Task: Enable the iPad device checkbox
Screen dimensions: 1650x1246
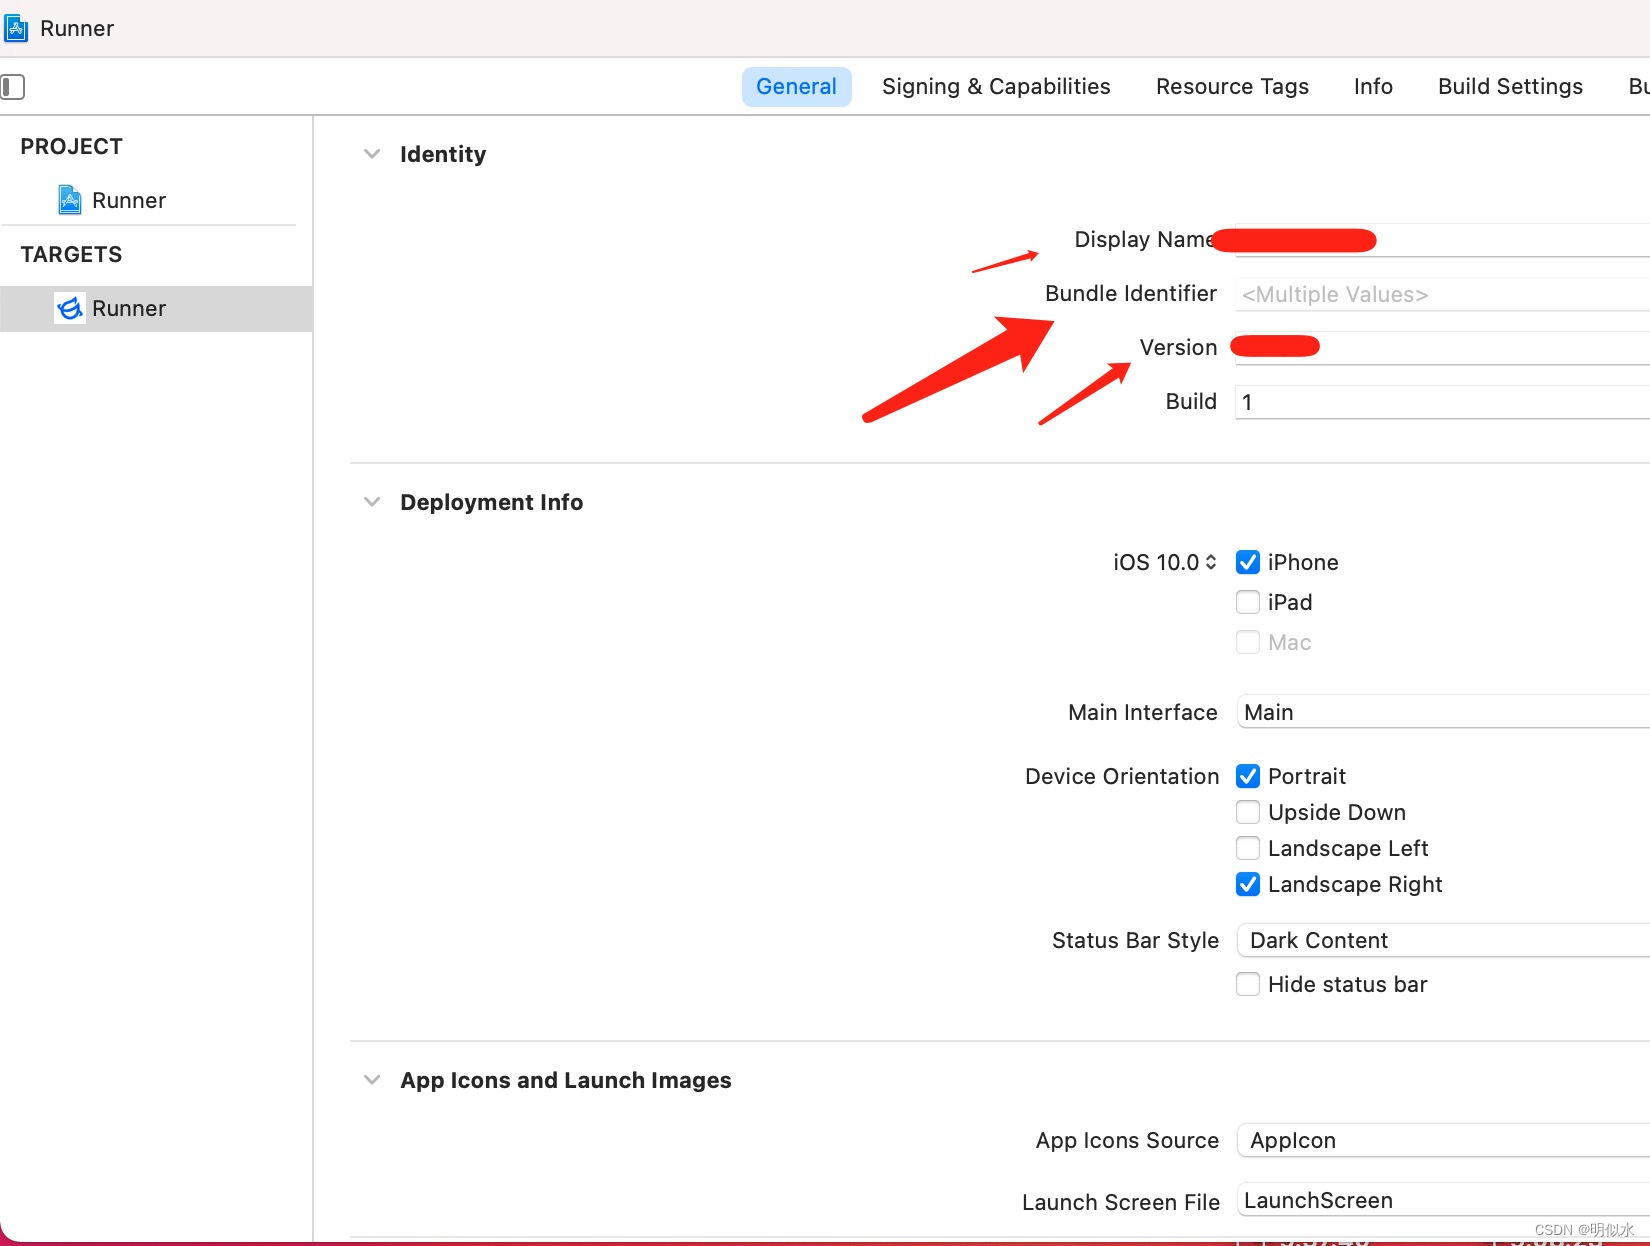Action: tap(1248, 602)
